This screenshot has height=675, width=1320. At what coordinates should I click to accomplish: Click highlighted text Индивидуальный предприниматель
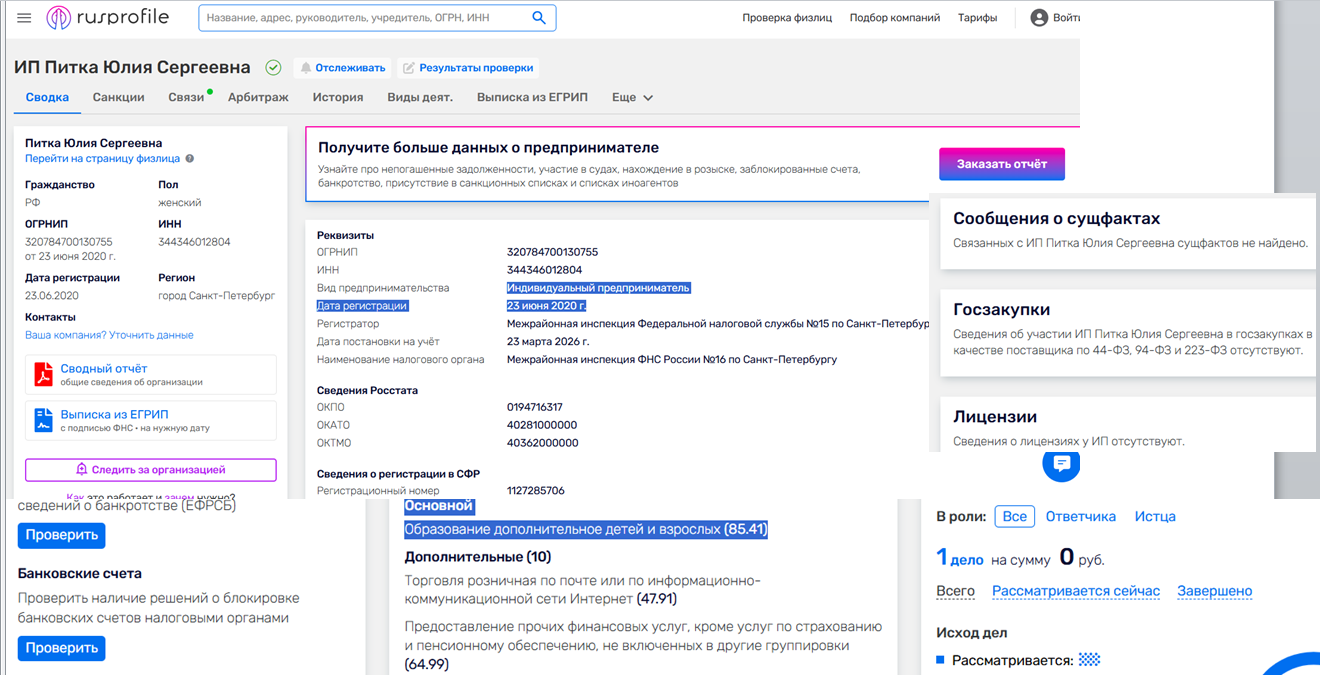click(x=598, y=288)
